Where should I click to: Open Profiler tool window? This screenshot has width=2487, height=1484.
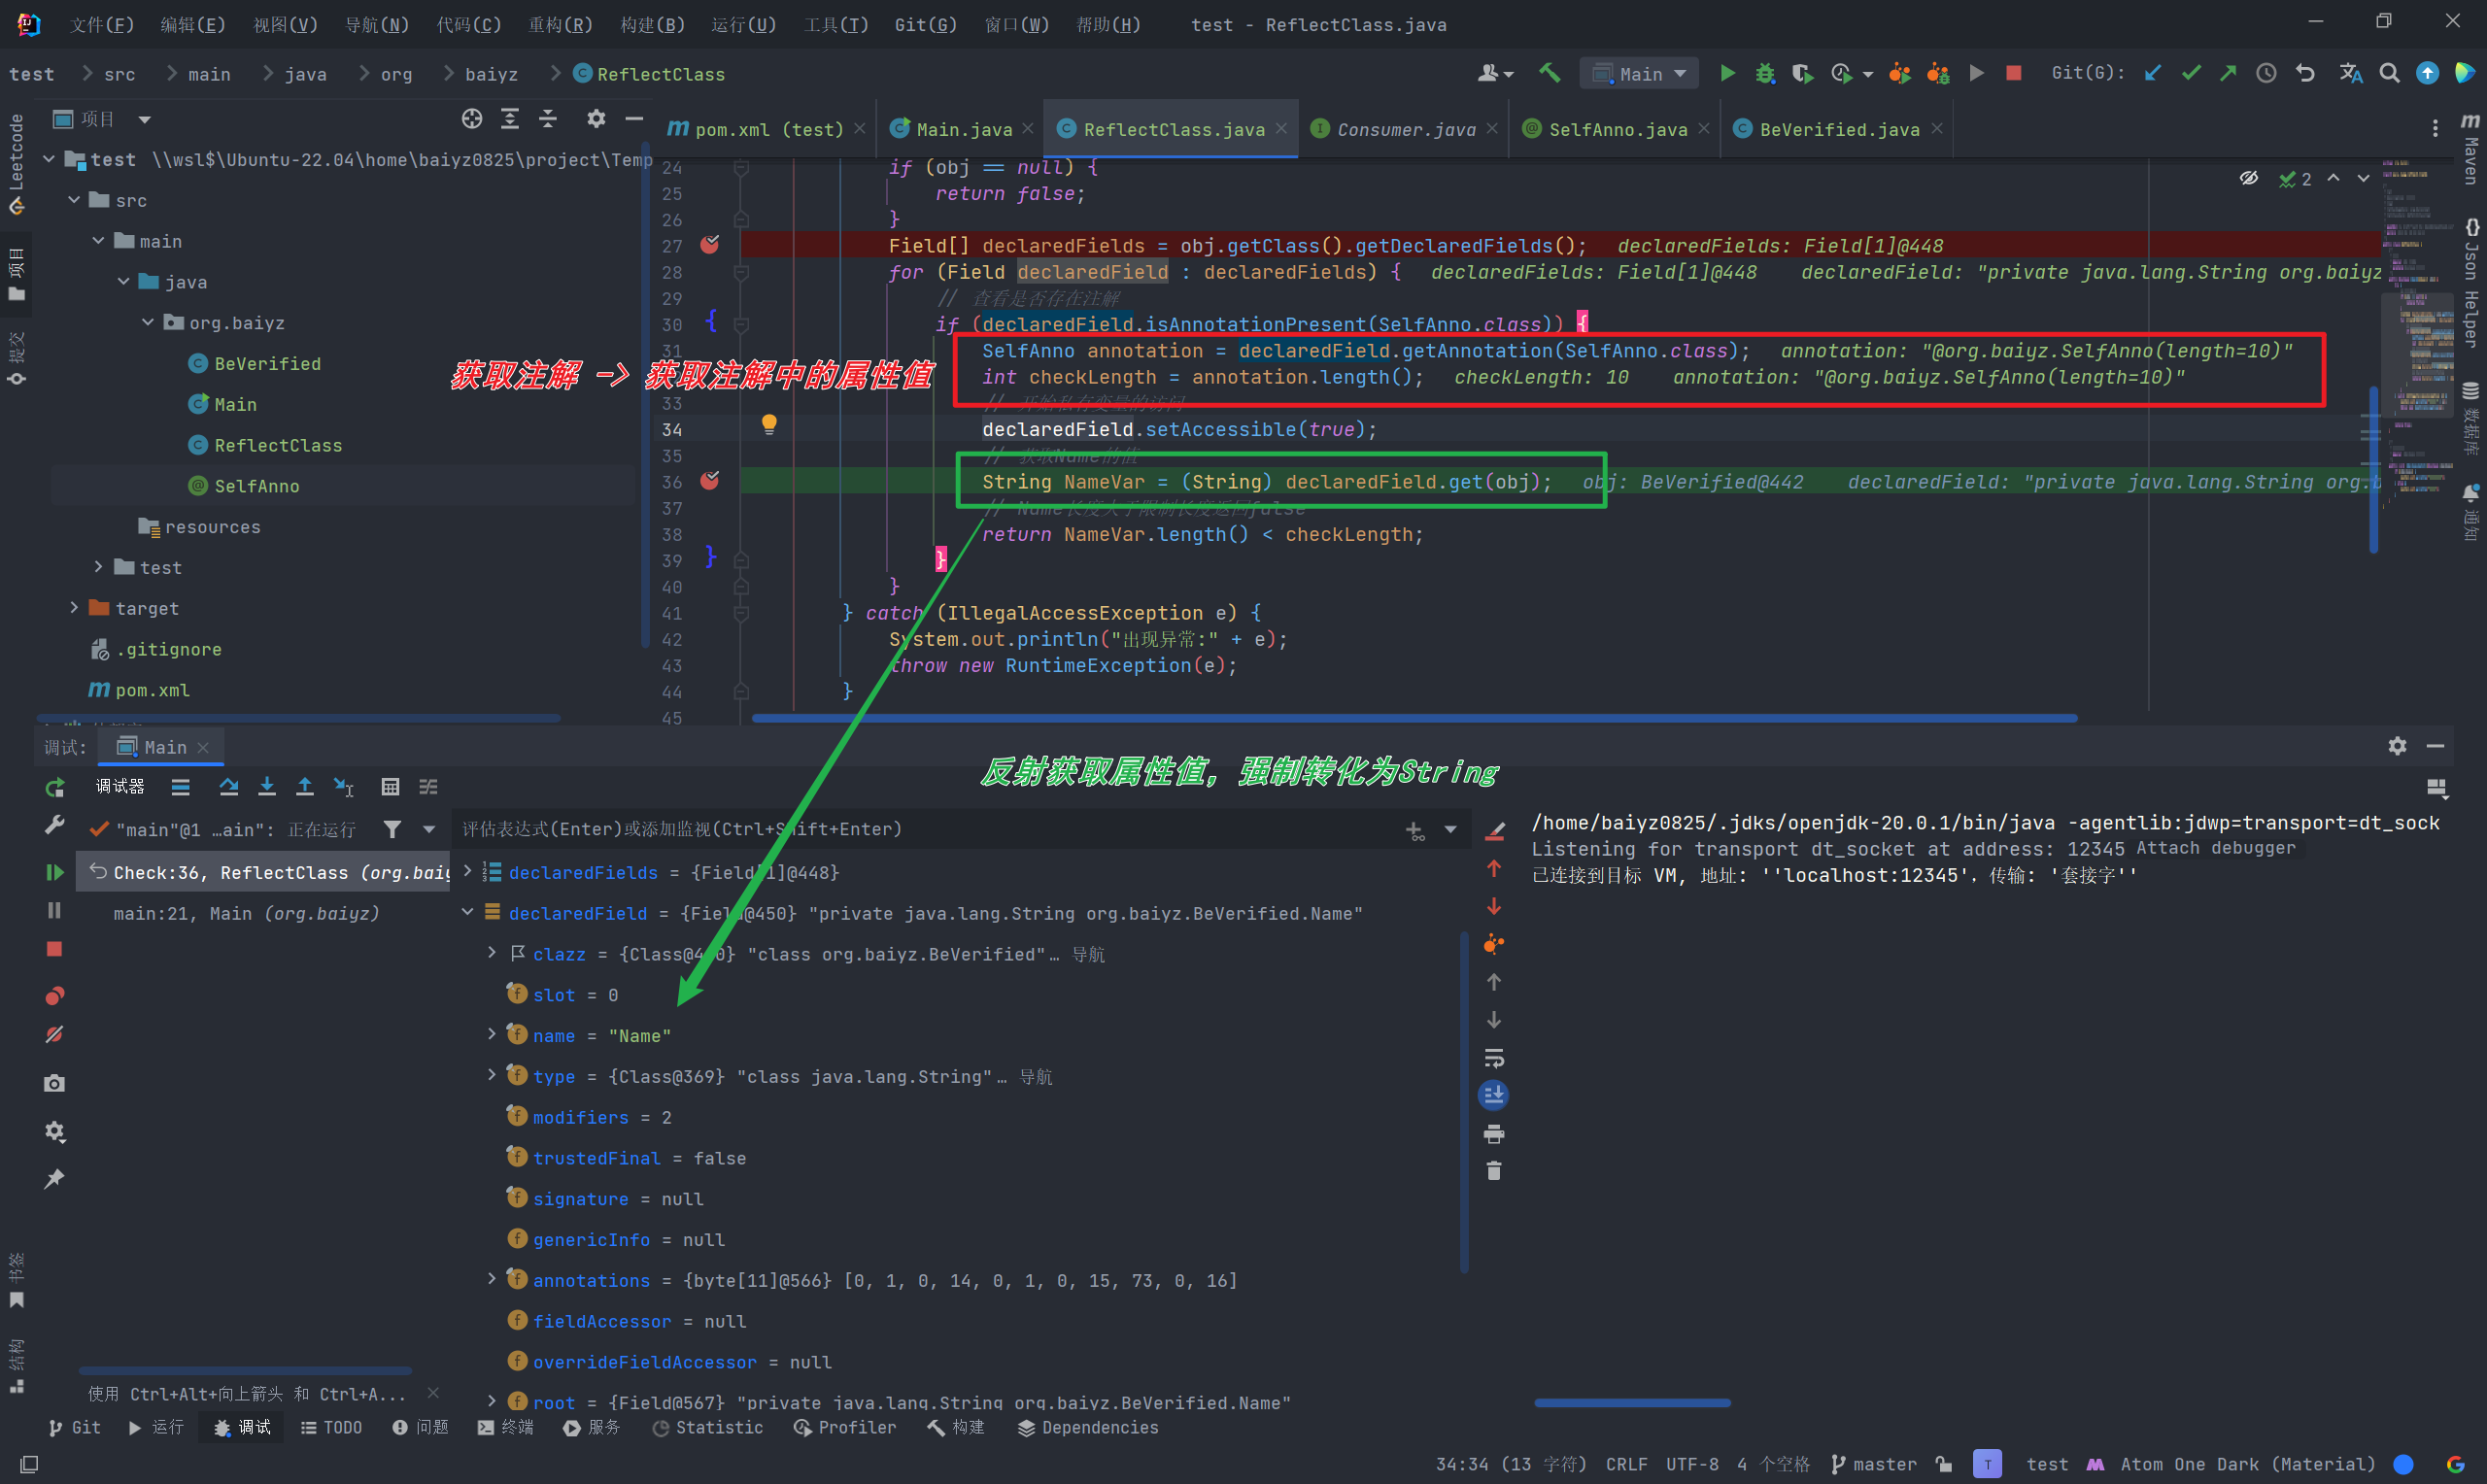click(x=844, y=1427)
